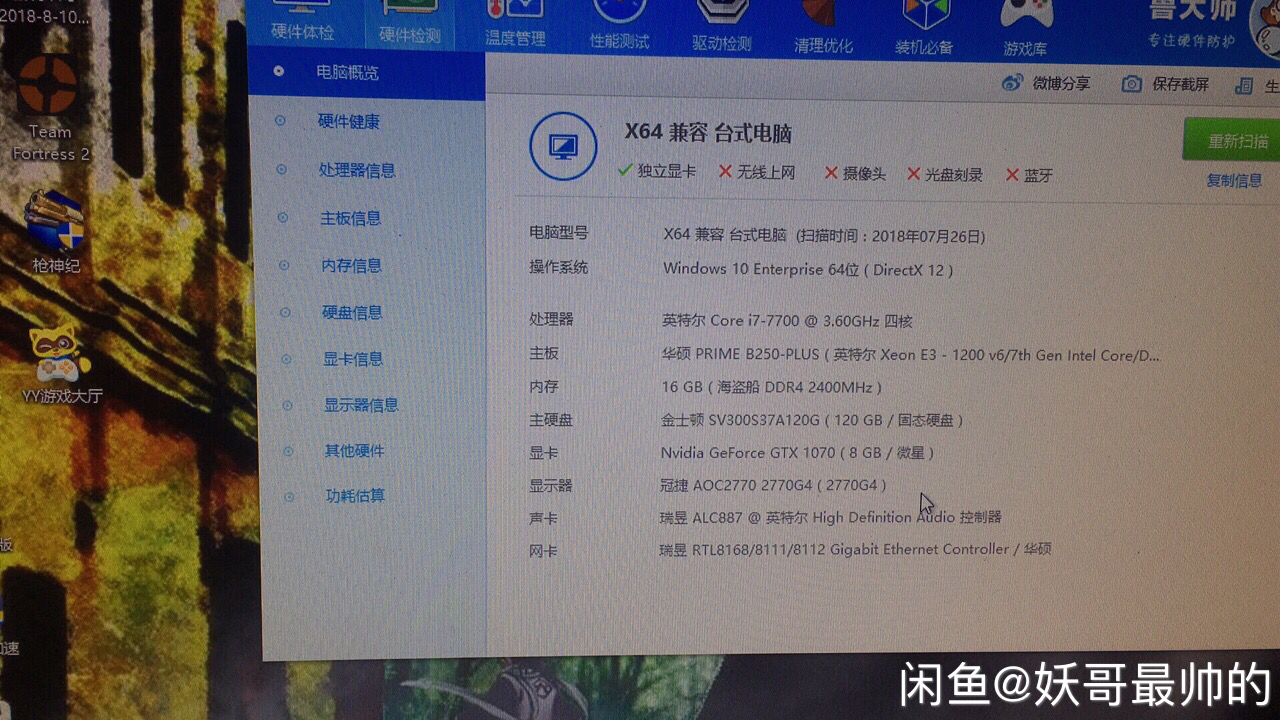
Task: Click the Nvidia GeForce GTX 1070 entry
Action: pyautogui.click(x=797, y=453)
